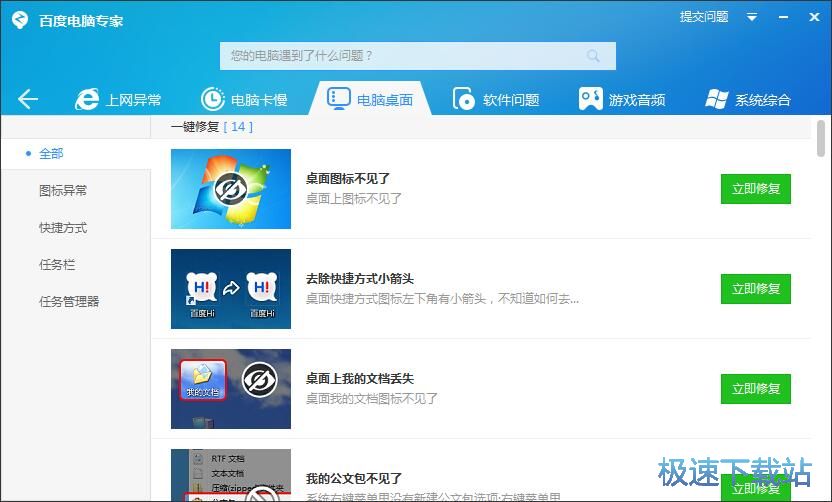Screen dimensions: 832x502
Task: Select 任务栏 category in sidebar
Action: [x=57, y=264]
